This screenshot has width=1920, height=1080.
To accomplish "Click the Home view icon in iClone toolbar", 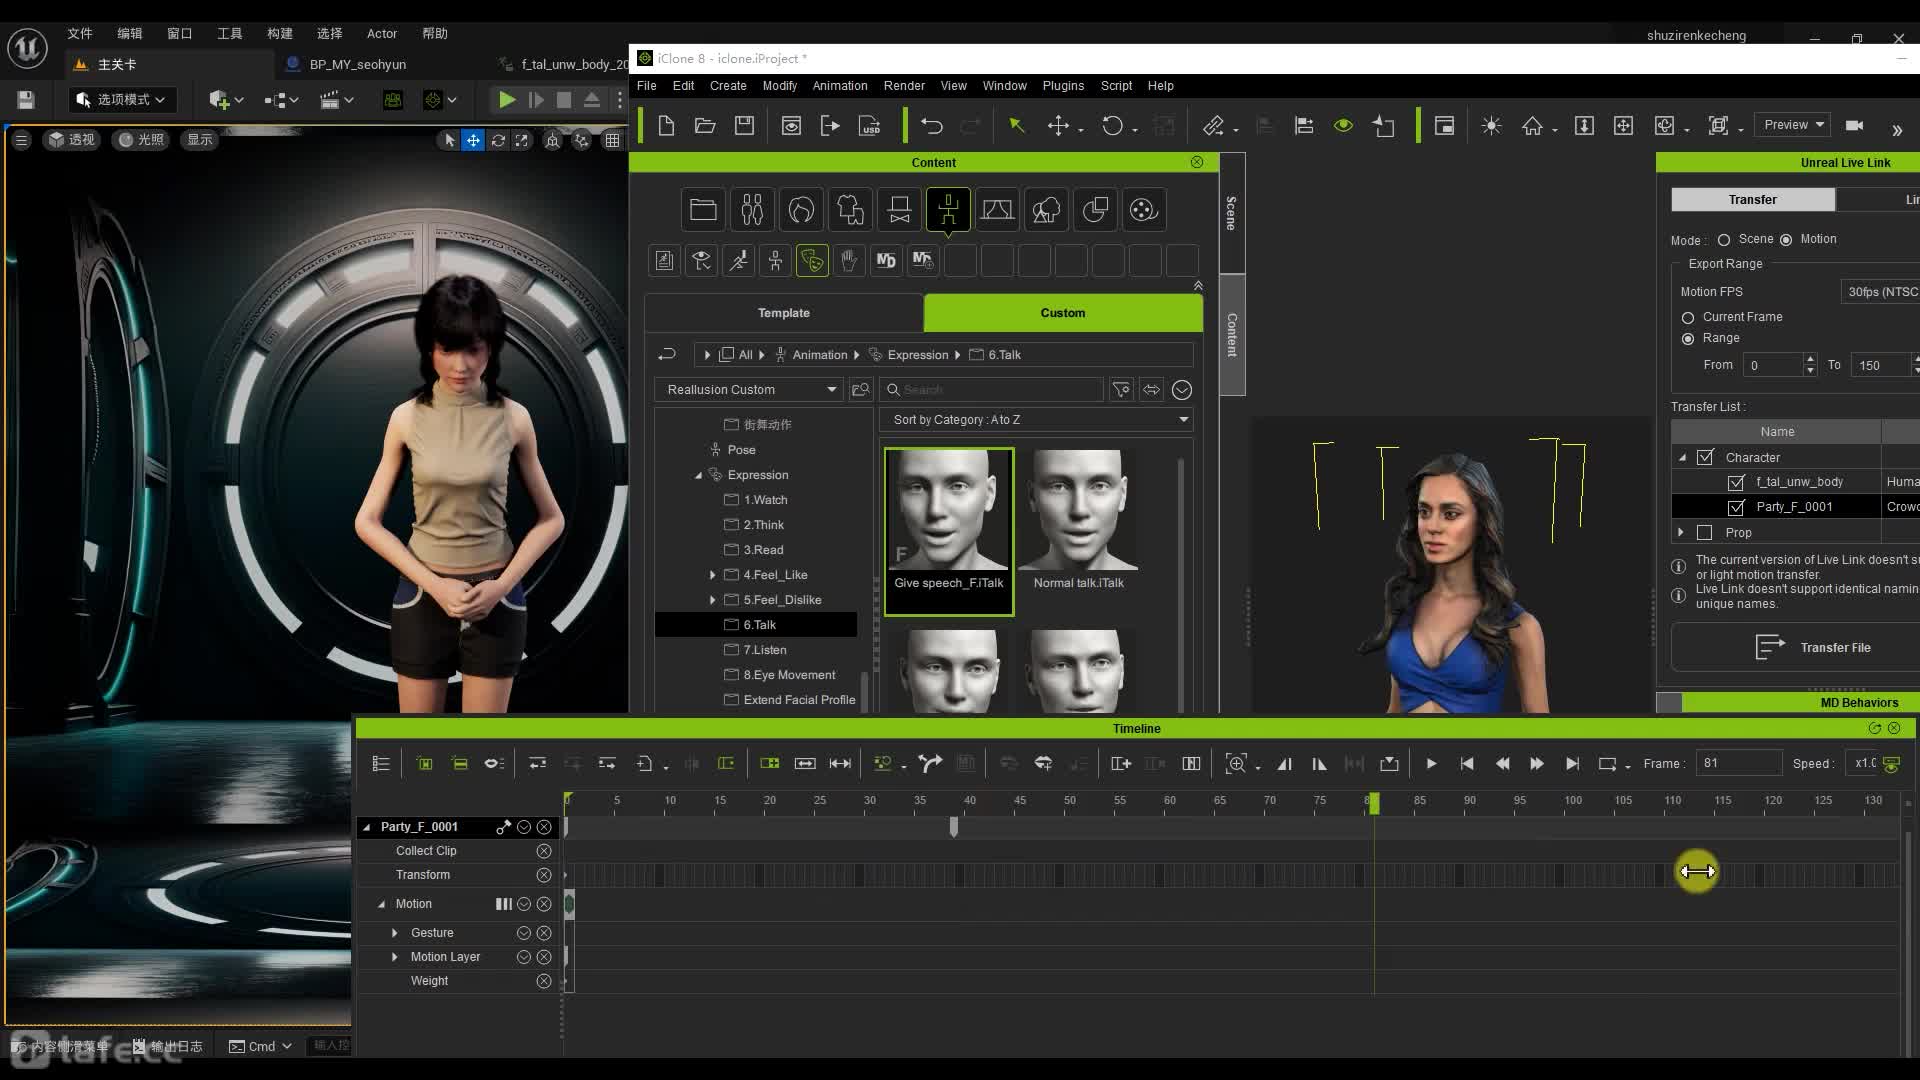I will click(x=1532, y=126).
